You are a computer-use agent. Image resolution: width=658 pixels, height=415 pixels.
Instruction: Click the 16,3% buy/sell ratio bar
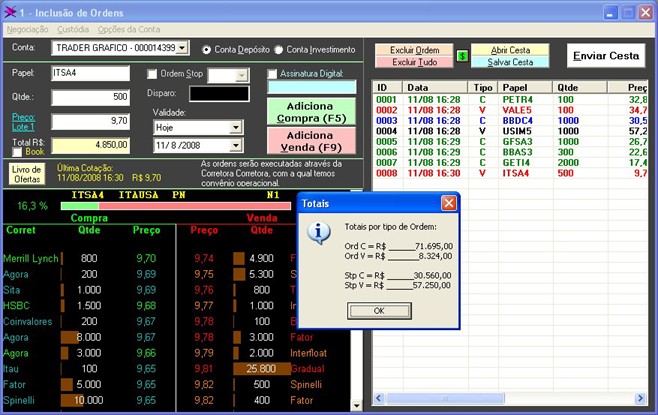point(176,206)
